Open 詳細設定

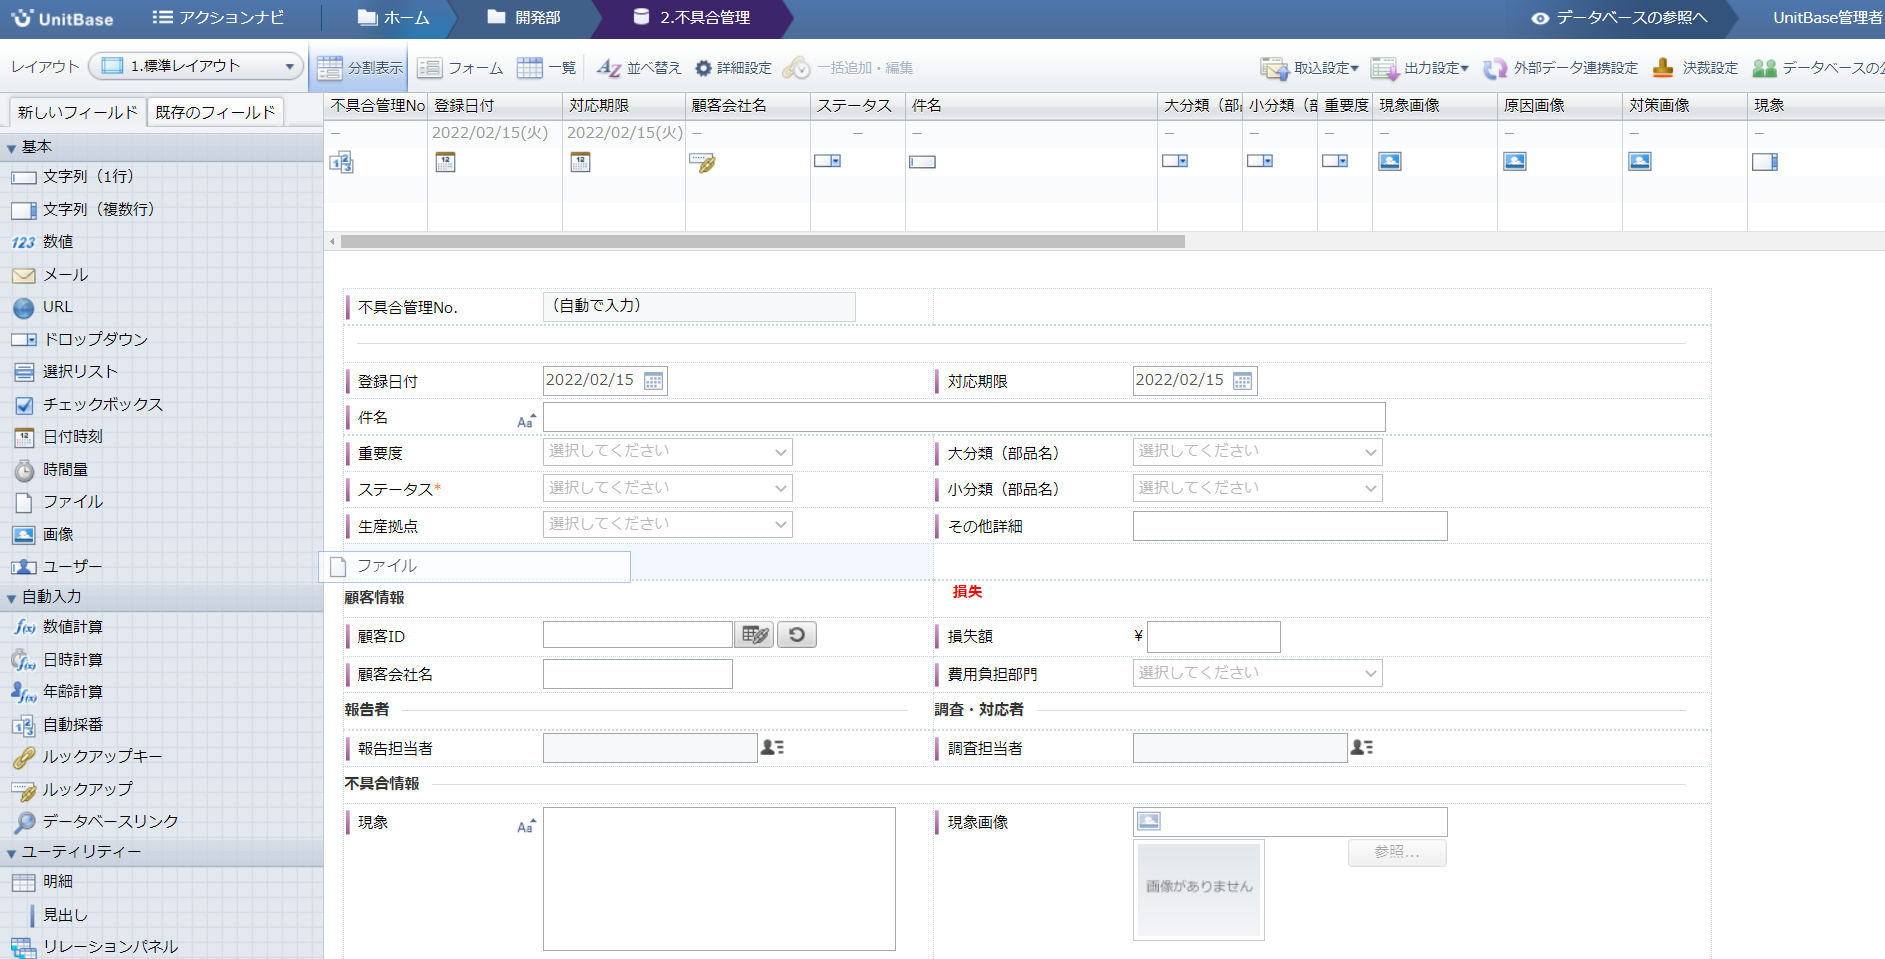(733, 68)
